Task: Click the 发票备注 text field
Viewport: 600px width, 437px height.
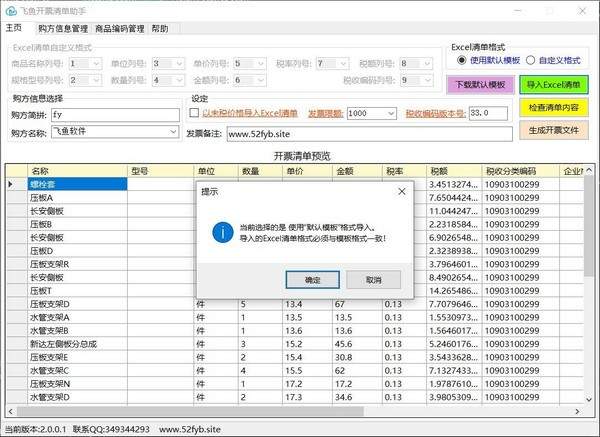Action: [367, 133]
